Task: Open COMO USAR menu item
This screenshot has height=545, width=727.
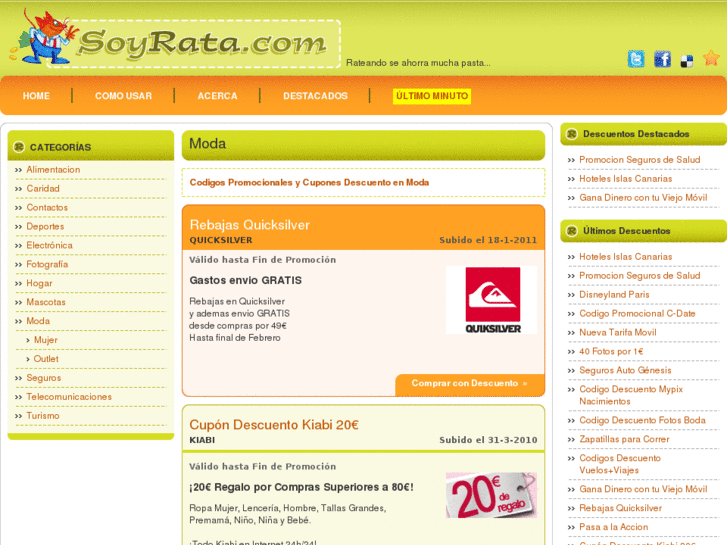Action: coord(123,96)
